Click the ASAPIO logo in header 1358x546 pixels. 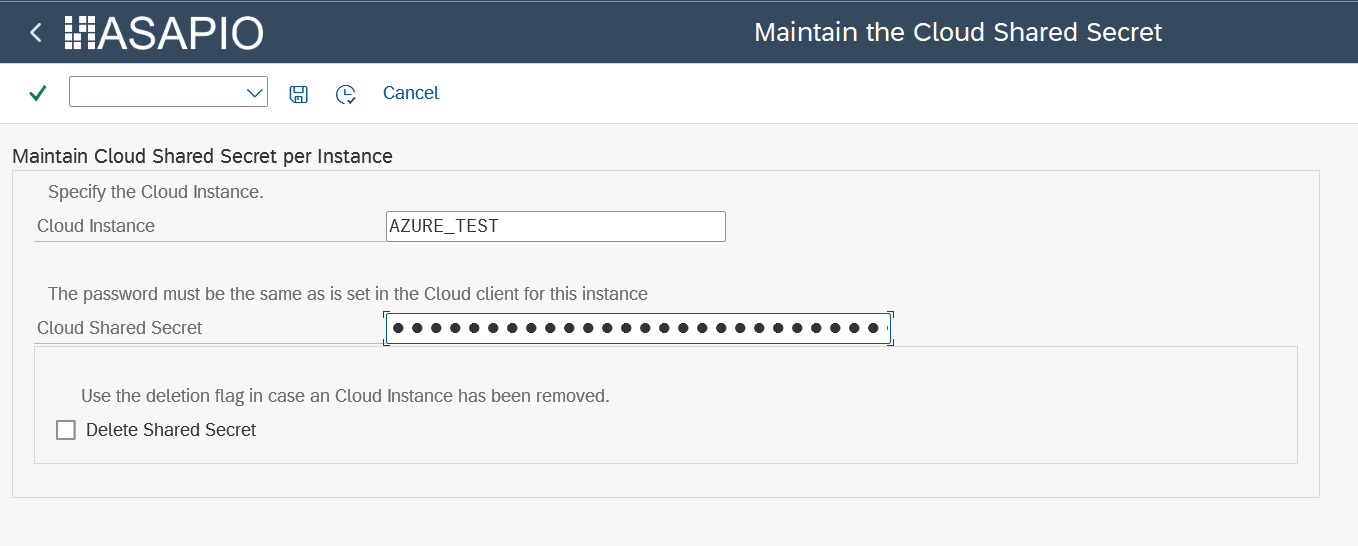click(164, 33)
